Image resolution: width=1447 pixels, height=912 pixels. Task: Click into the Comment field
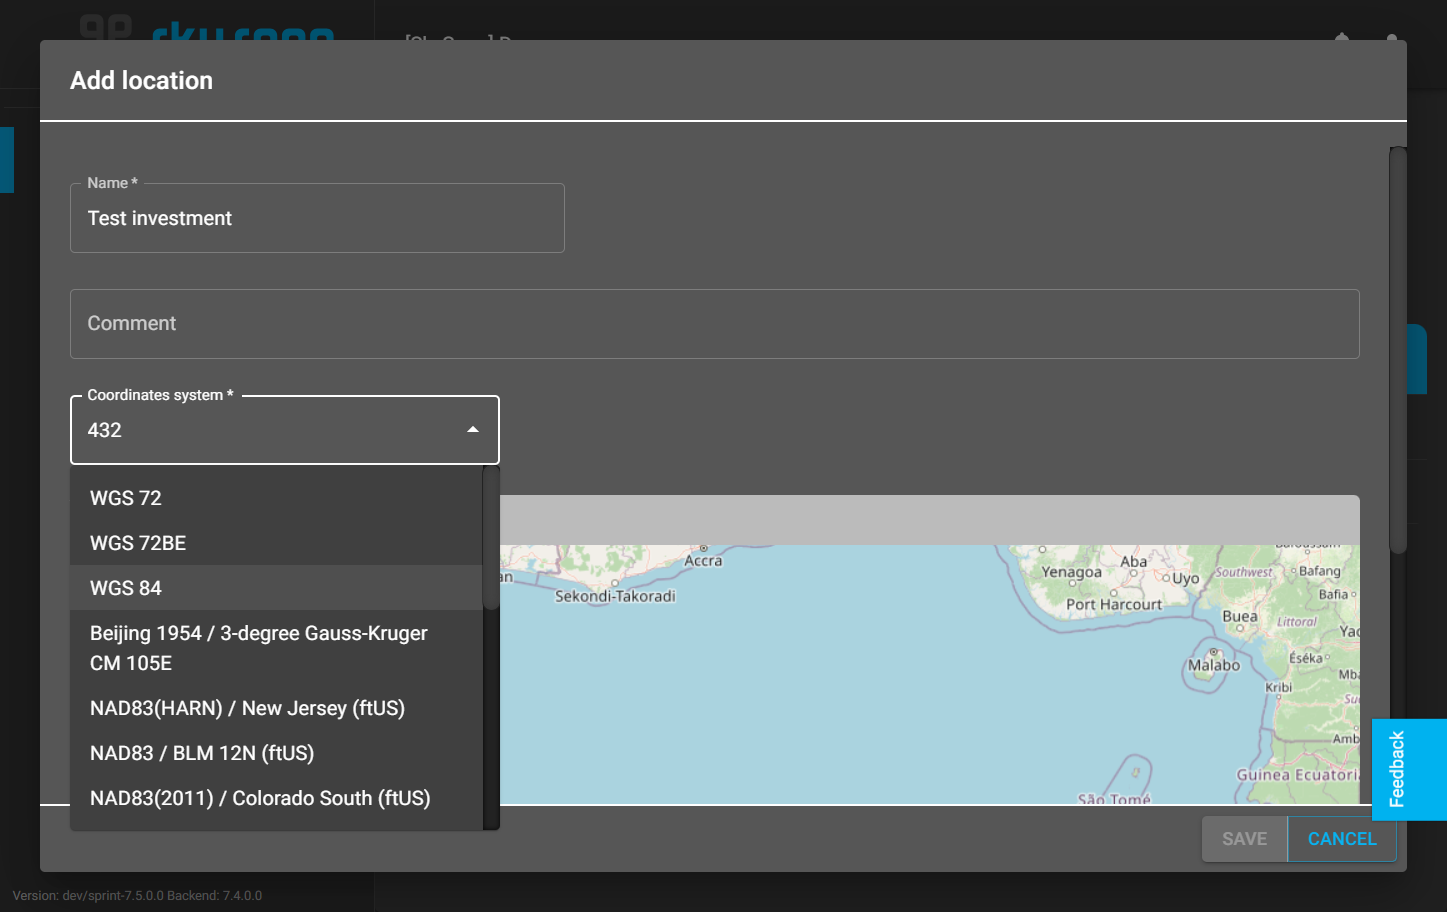tap(714, 324)
